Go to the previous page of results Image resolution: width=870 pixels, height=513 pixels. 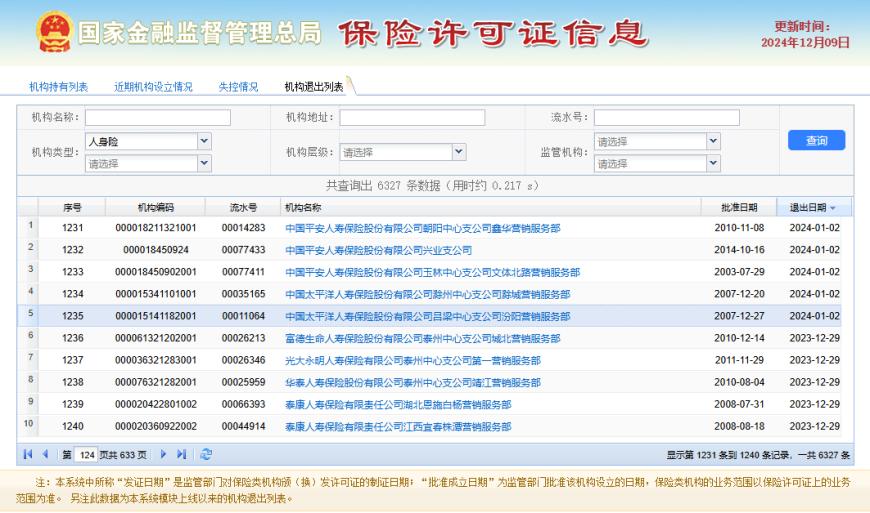pyautogui.click(x=45, y=454)
